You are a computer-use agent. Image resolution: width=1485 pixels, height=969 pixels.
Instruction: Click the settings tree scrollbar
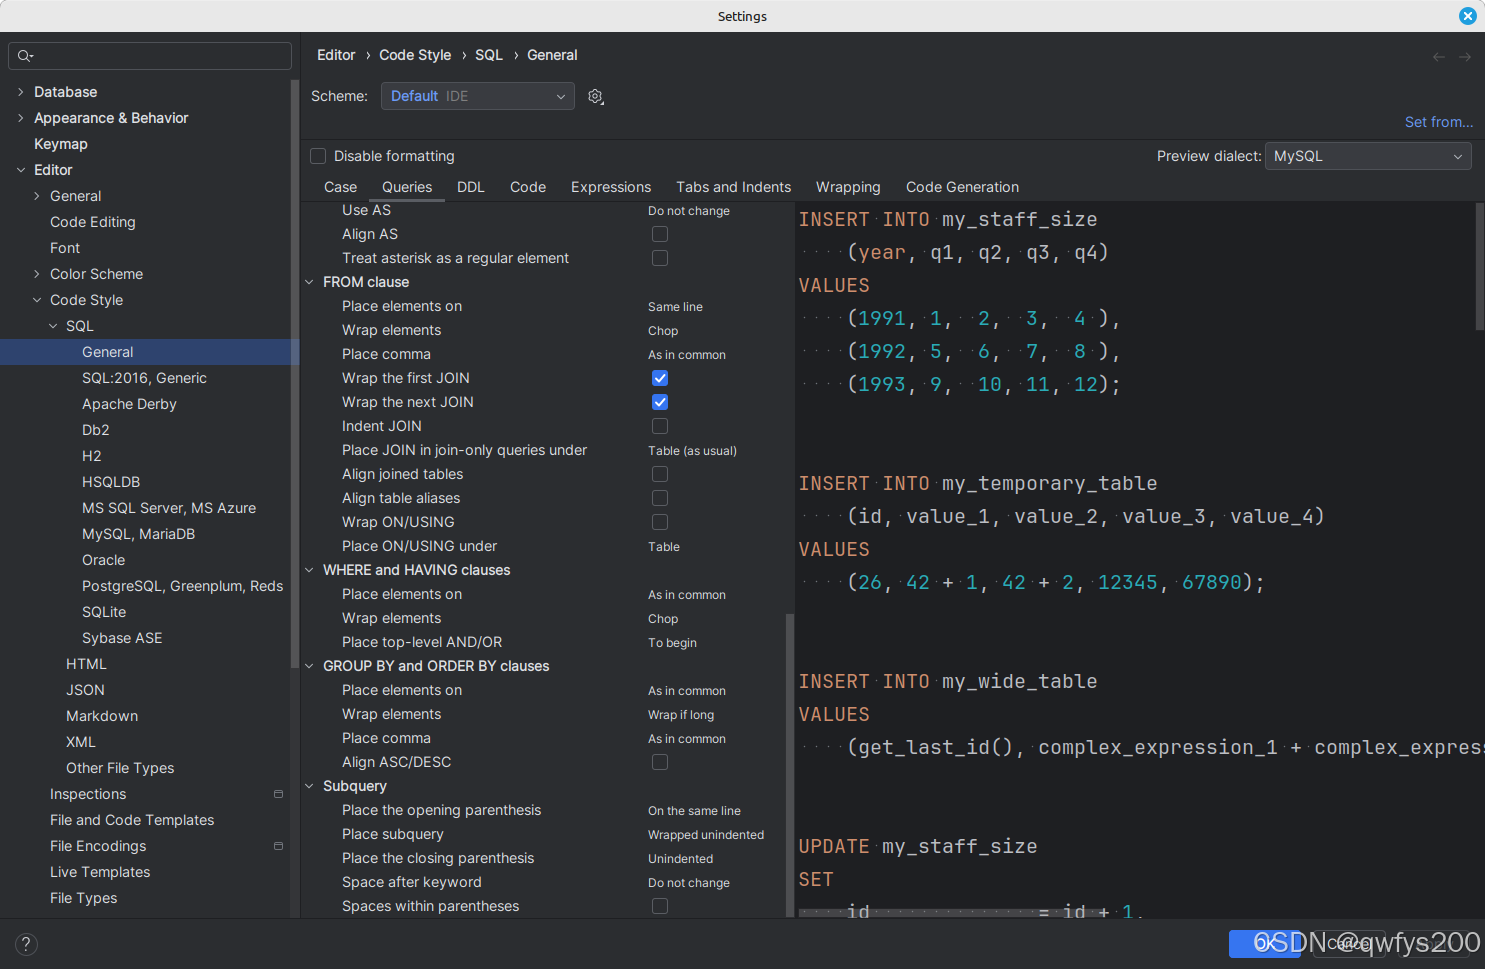coord(294,375)
